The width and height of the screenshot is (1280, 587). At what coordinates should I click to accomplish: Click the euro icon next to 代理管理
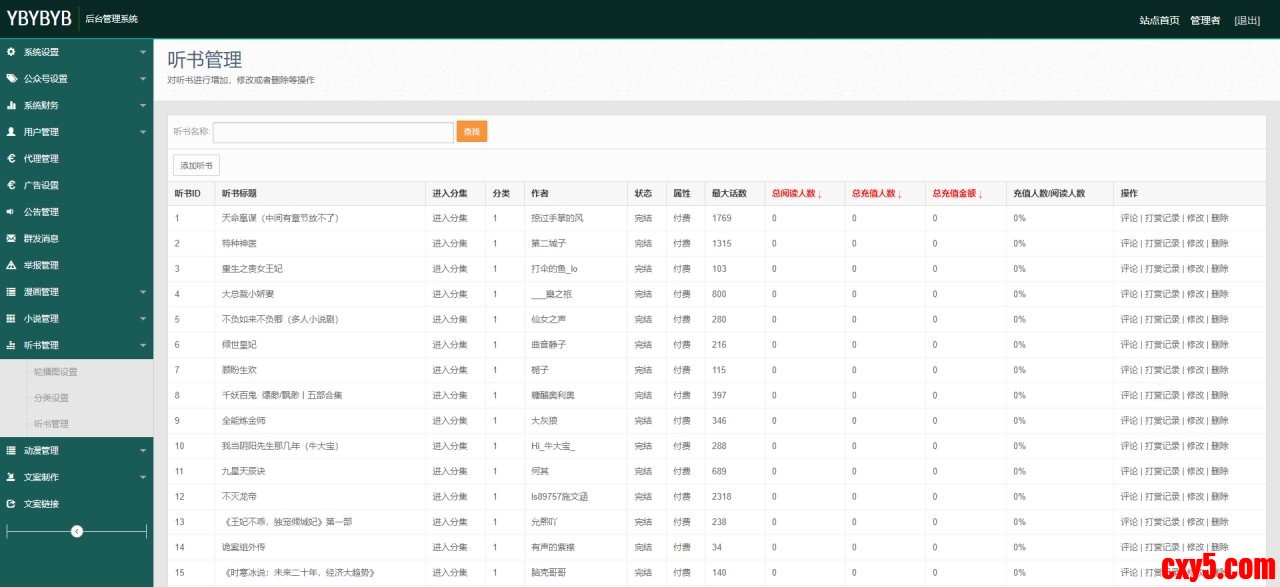(11, 159)
